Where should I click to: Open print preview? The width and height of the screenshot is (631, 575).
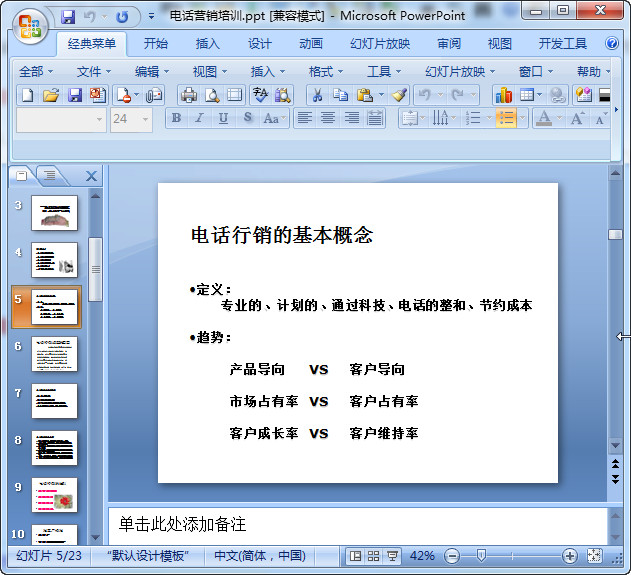[x=212, y=95]
